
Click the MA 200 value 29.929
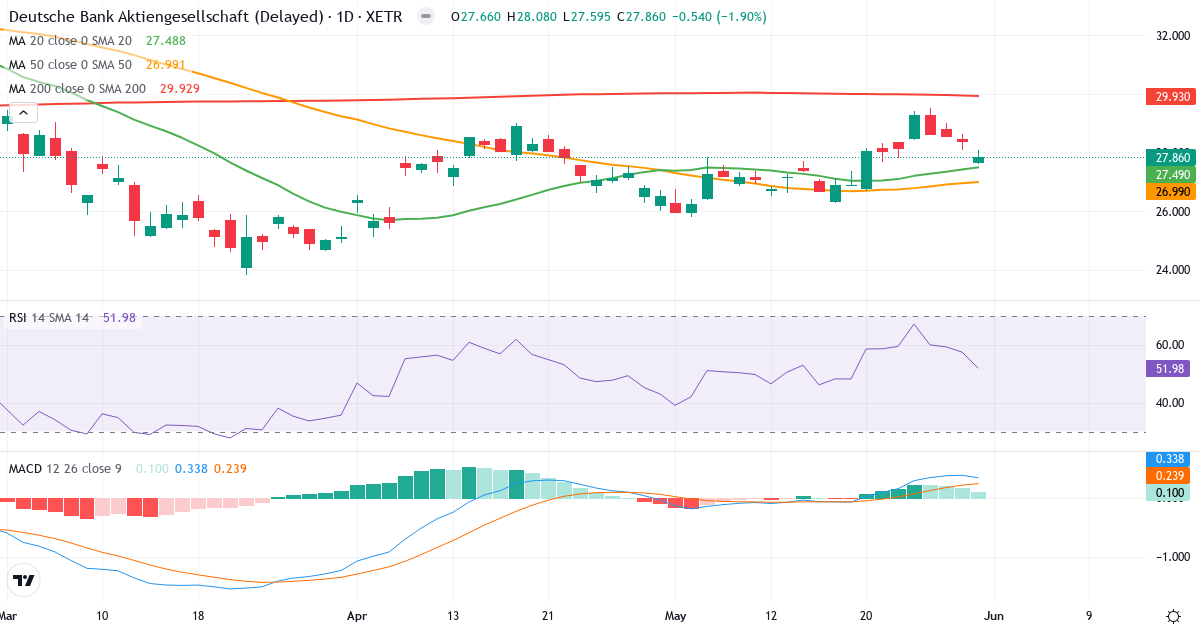pyautogui.click(x=180, y=89)
